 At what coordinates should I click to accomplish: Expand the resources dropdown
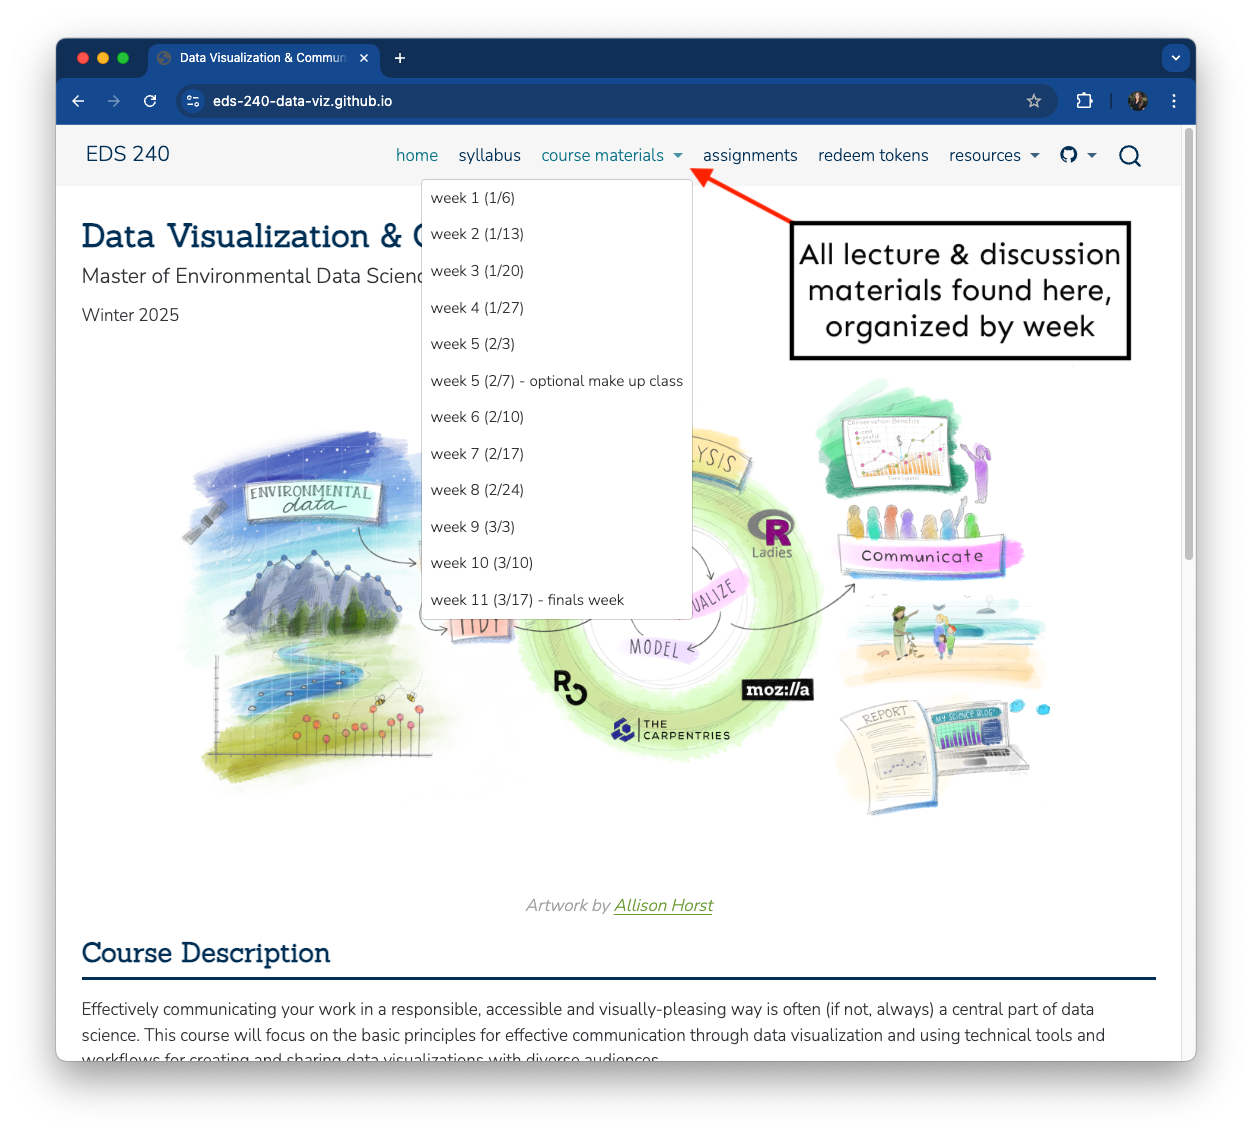[993, 155]
